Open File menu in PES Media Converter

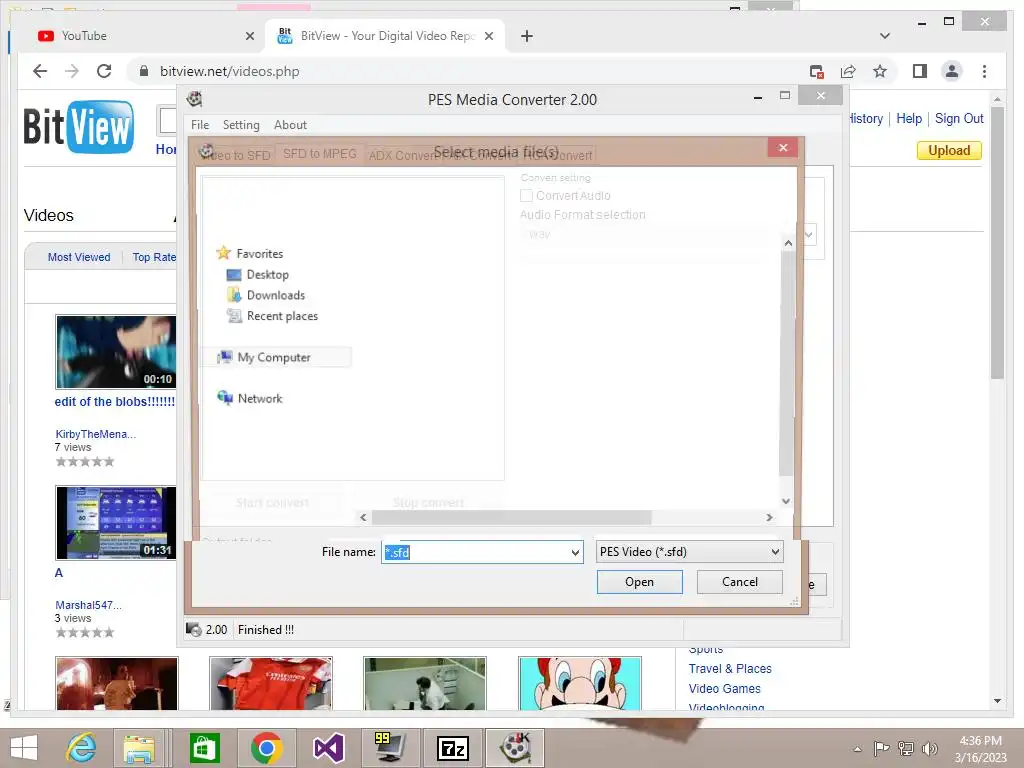point(200,125)
